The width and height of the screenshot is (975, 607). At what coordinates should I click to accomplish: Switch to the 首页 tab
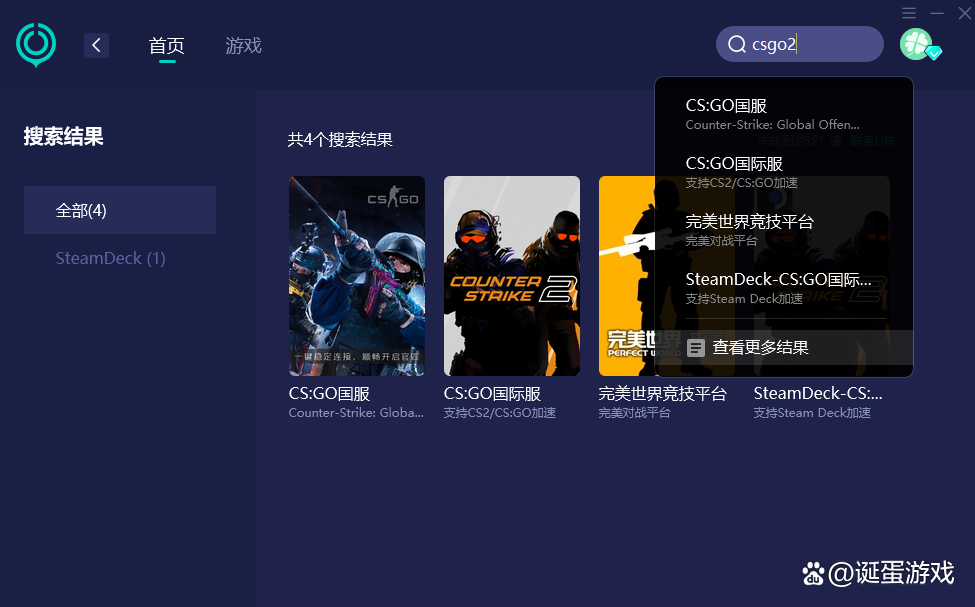[x=166, y=45]
